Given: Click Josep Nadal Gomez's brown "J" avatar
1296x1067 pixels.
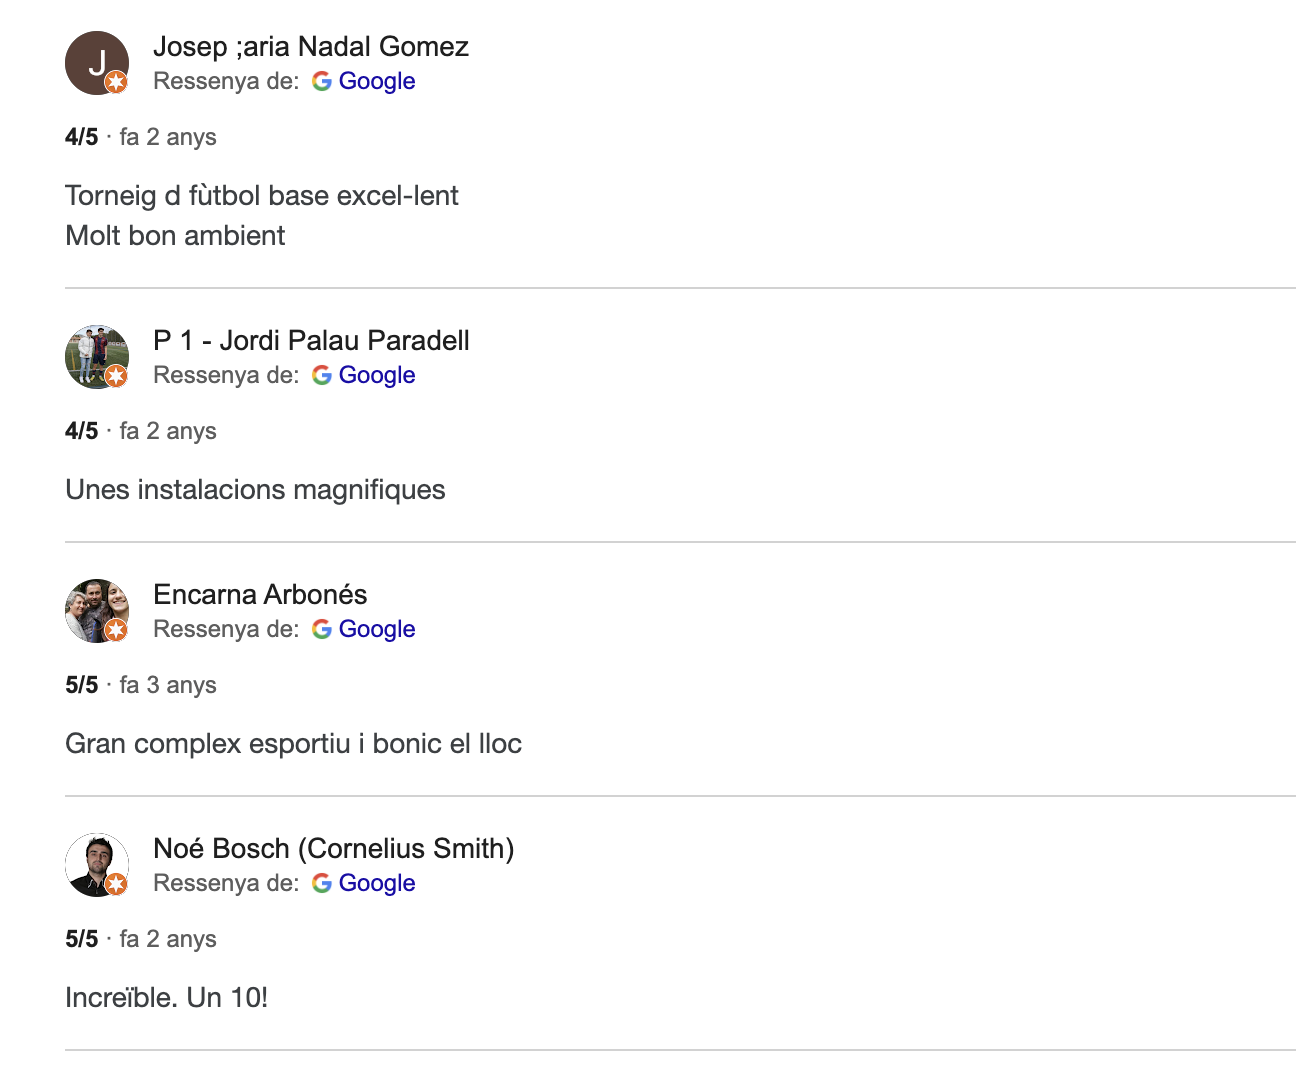Looking at the screenshot, I should click(x=96, y=62).
